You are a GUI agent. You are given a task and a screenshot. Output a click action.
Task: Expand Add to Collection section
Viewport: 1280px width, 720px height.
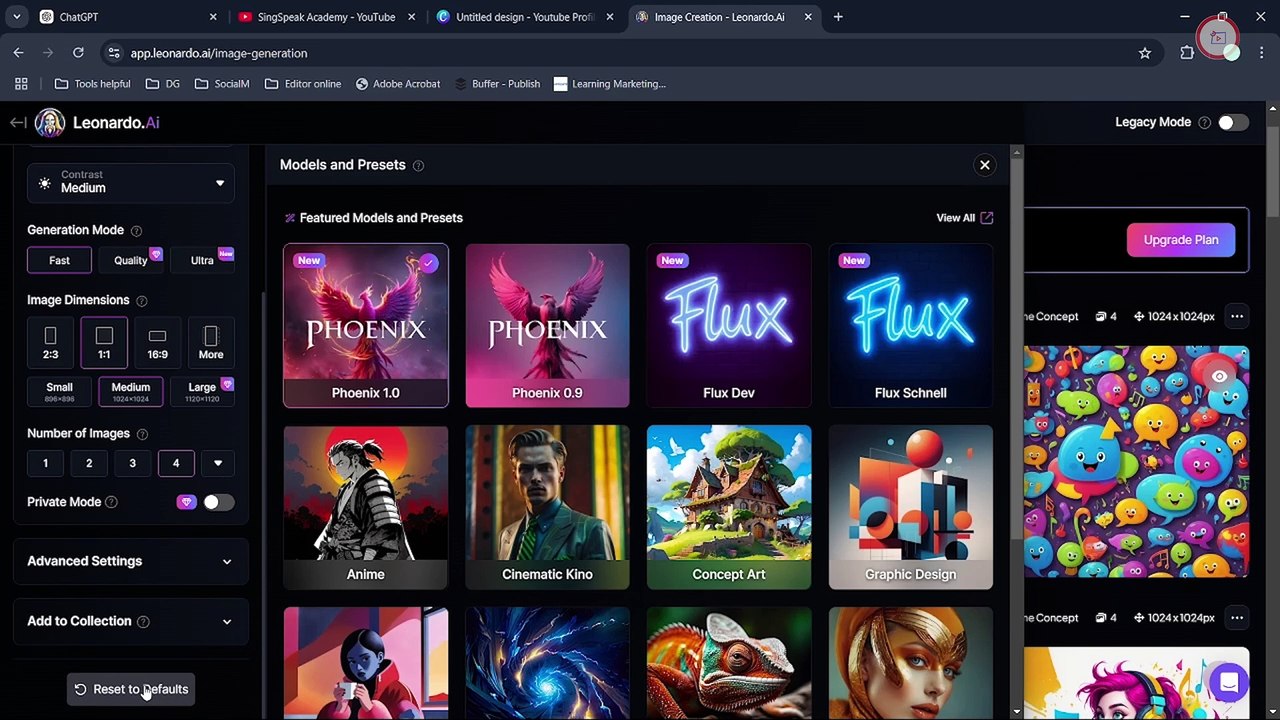(x=130, y=621)
